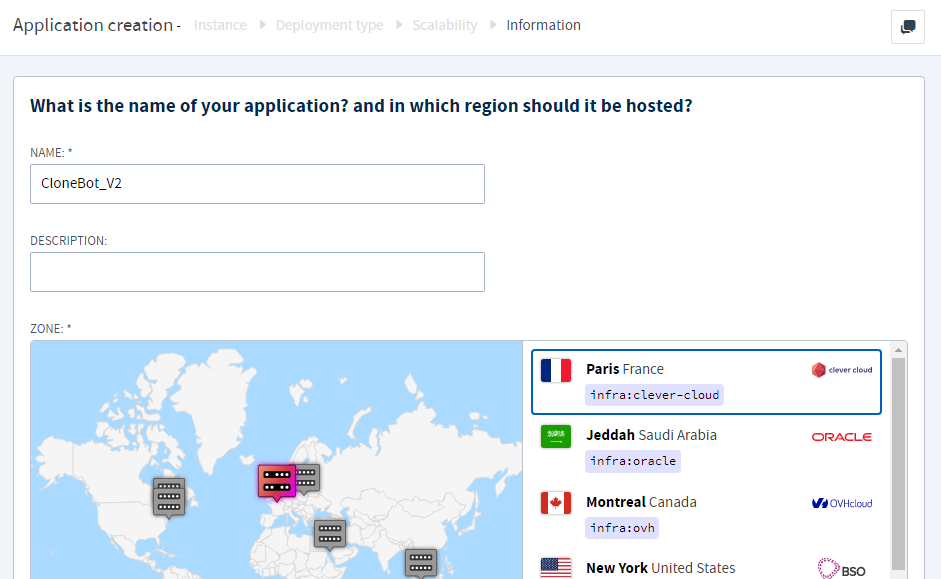Click the infra:clever-cloud tag

tap(654, 395)
